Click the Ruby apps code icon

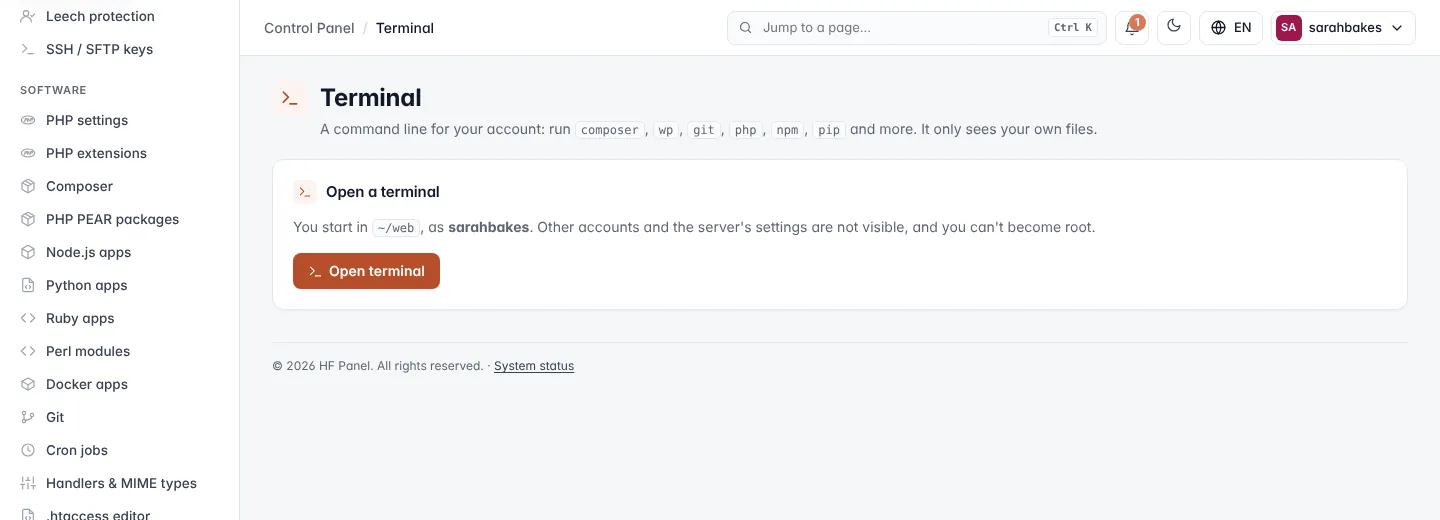click(28, 318)
